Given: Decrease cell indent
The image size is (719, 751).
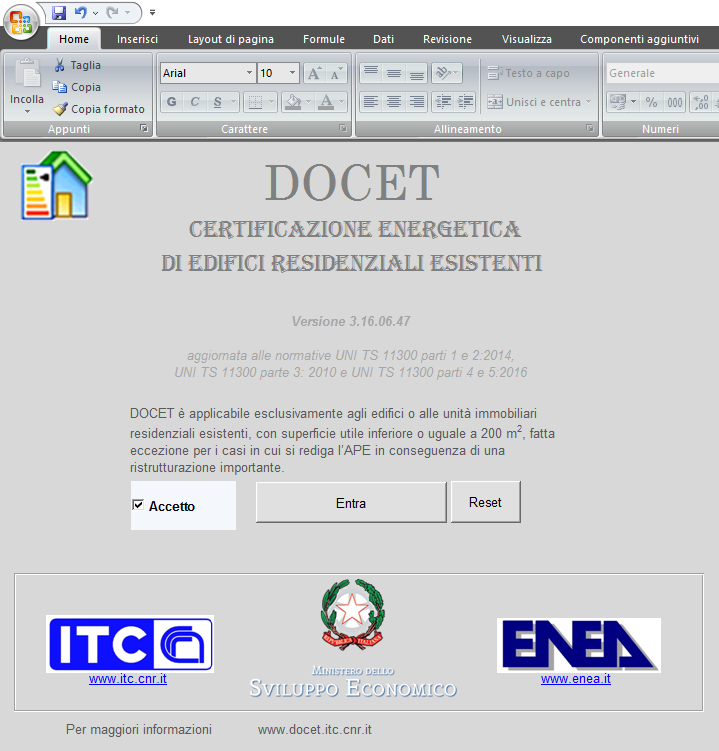Looking at the screenshot, I should (x=443, y=102).
